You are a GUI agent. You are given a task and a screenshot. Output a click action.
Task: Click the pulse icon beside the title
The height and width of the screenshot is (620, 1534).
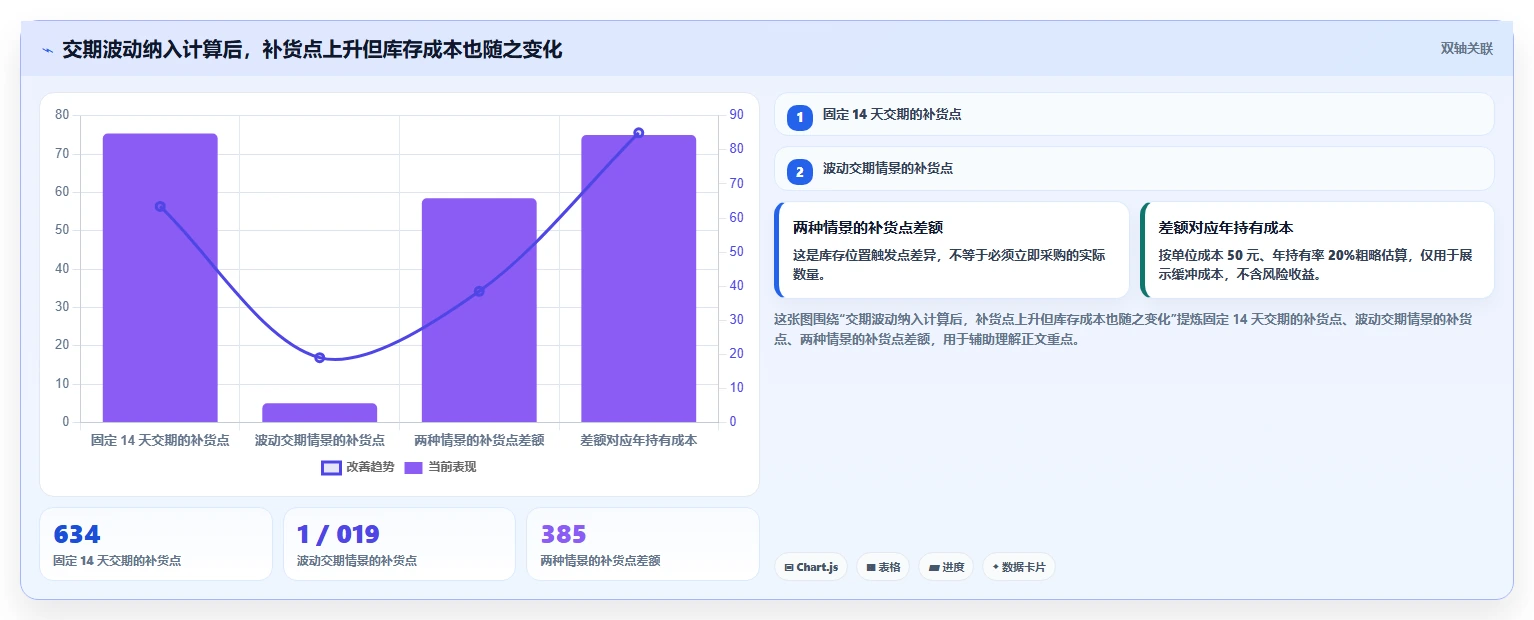click(47, 50)
